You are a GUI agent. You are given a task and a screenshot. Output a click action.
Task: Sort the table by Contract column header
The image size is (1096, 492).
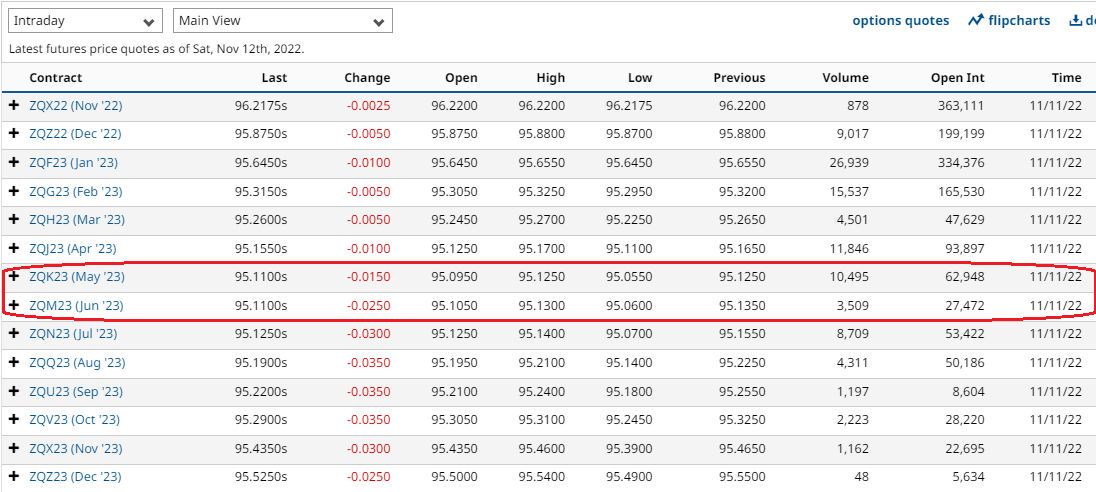(x=56, y=78)
